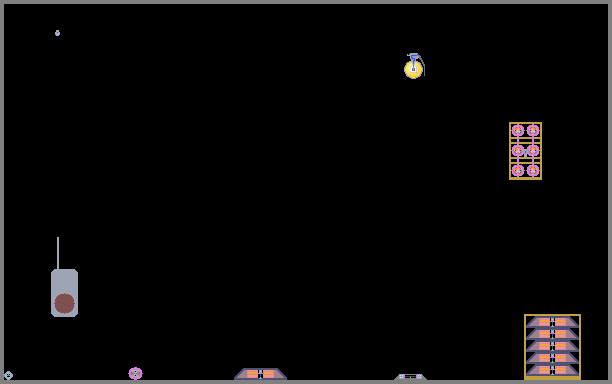Select the small flat gray mine on floor

tap(410, 377)
